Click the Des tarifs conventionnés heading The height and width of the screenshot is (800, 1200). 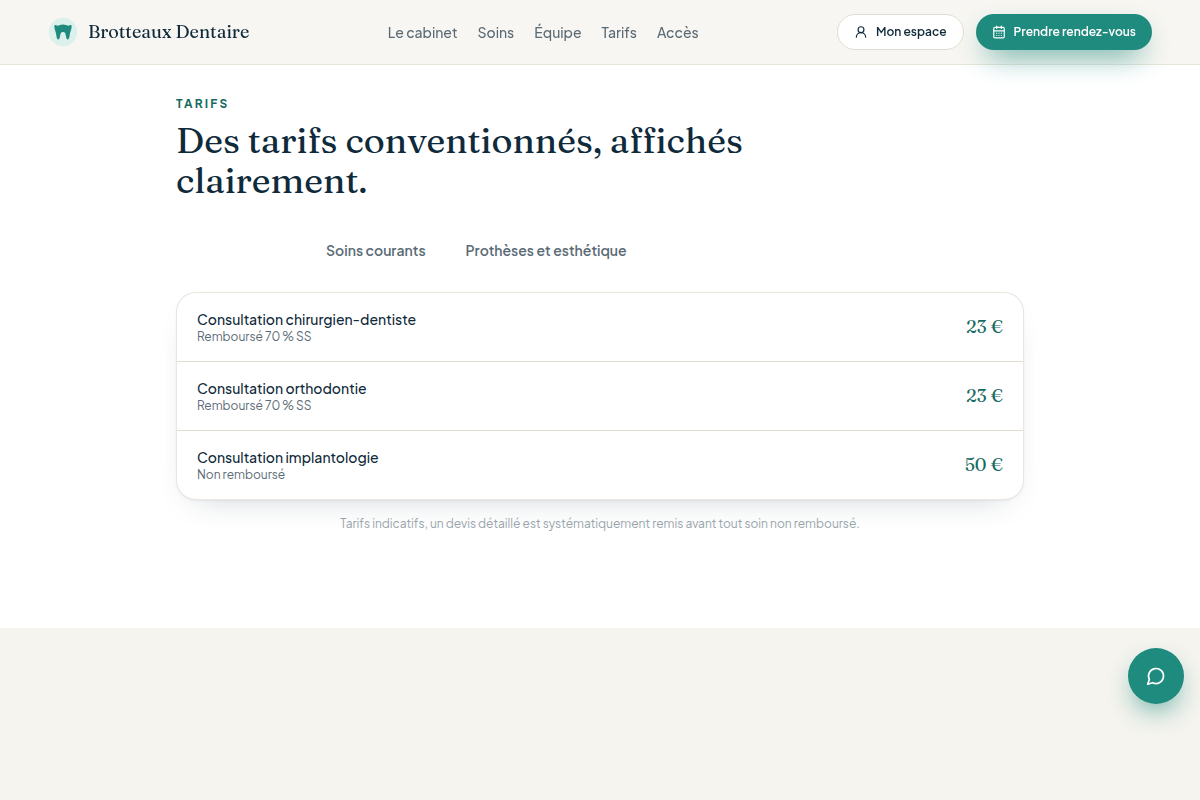point(460,161)
